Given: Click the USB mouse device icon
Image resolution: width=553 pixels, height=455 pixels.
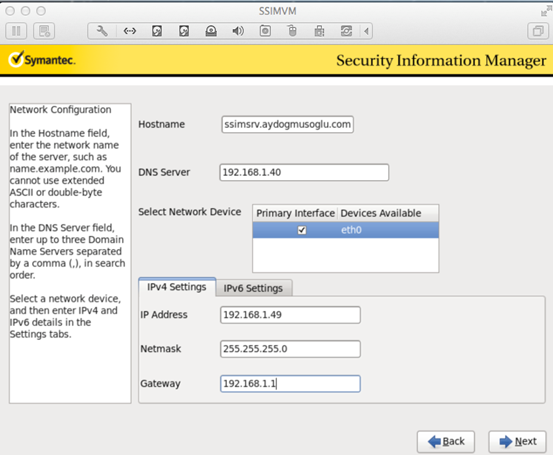Looking at the screenshot, I should [x=292, y=31].
